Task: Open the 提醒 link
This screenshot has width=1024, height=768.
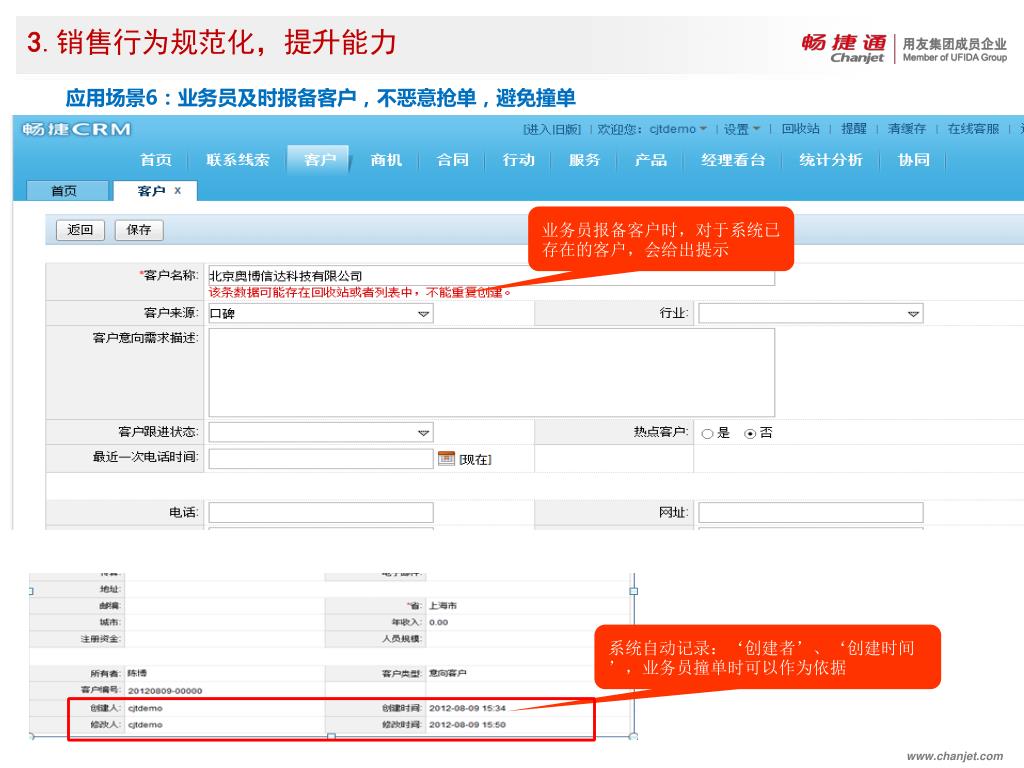Action: pyautogui.click(x=854, y=129)
